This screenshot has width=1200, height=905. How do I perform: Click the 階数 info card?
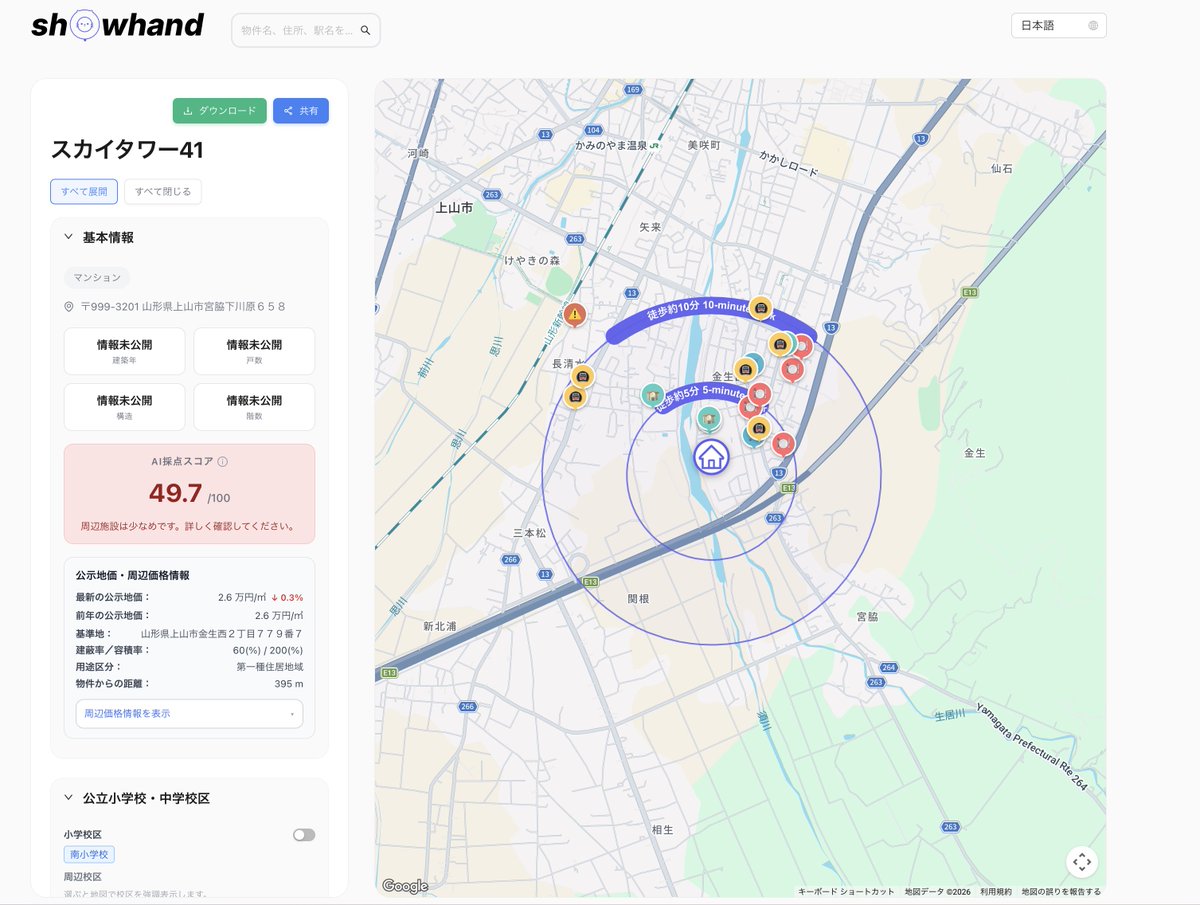[x=254, y=407]
